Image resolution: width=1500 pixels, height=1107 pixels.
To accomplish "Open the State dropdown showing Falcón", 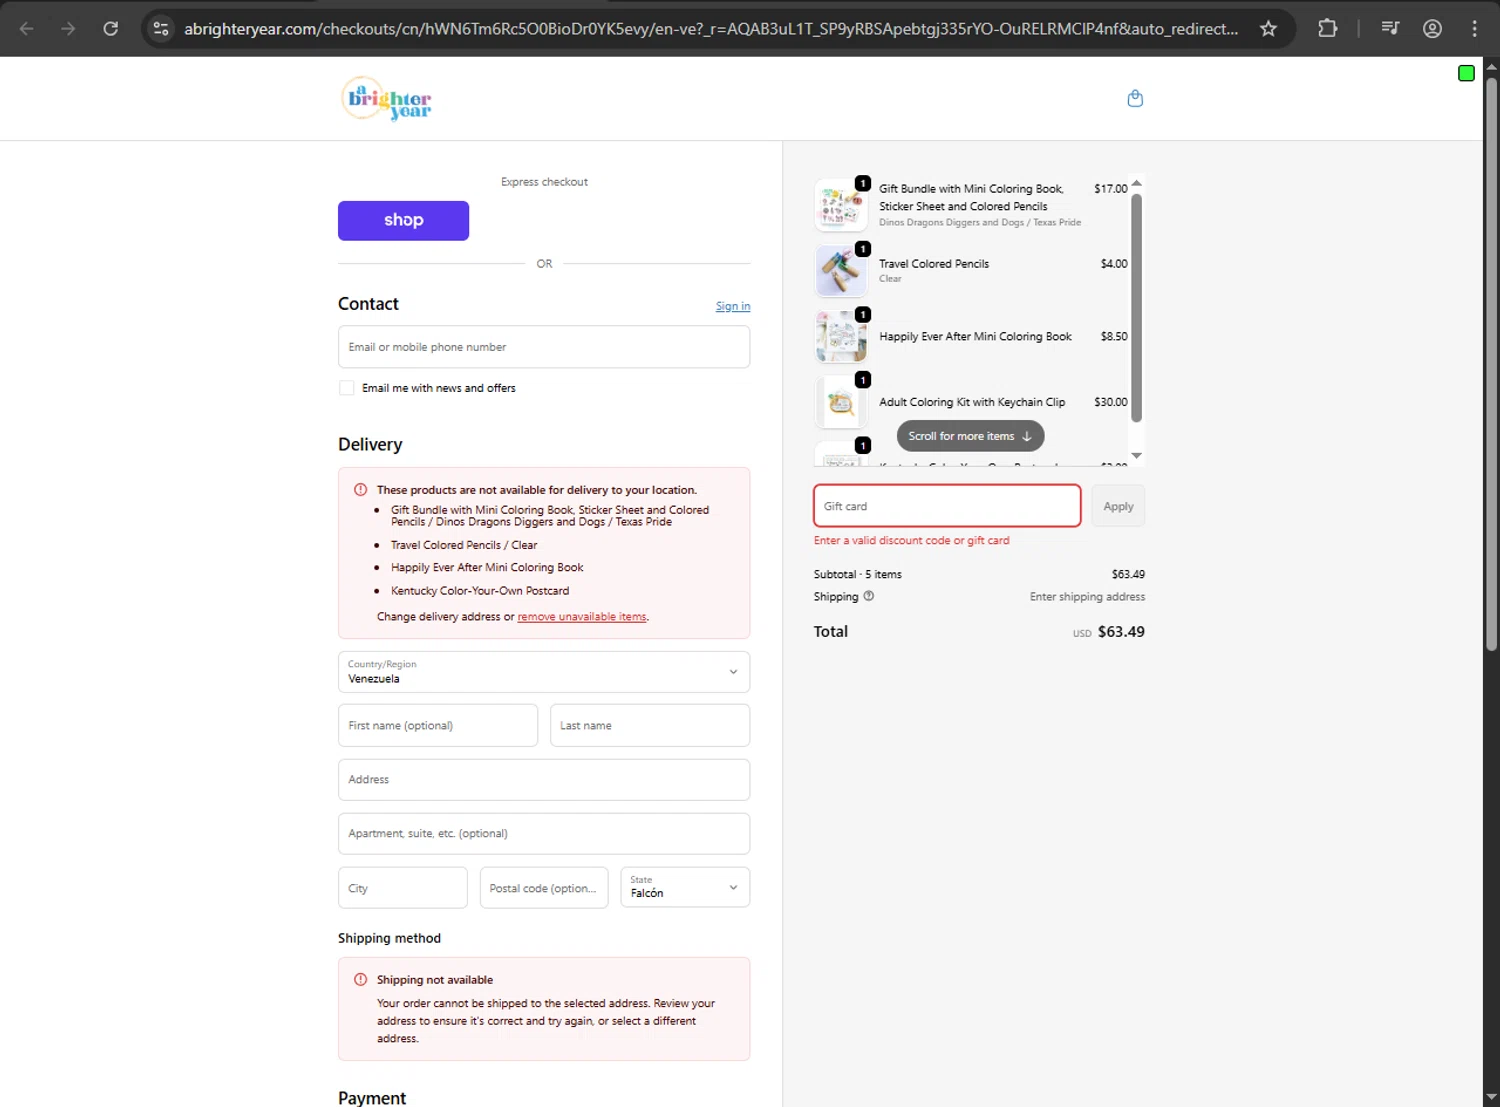I will [x=685, y=887].
